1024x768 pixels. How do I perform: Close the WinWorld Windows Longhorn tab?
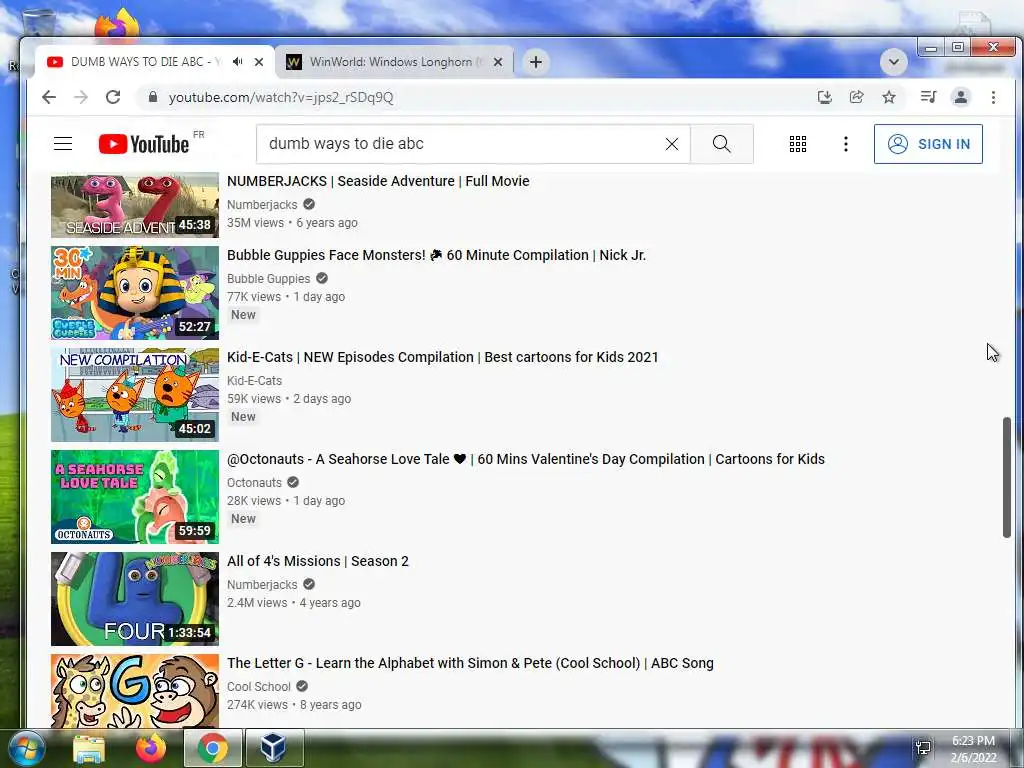[498, 62]
